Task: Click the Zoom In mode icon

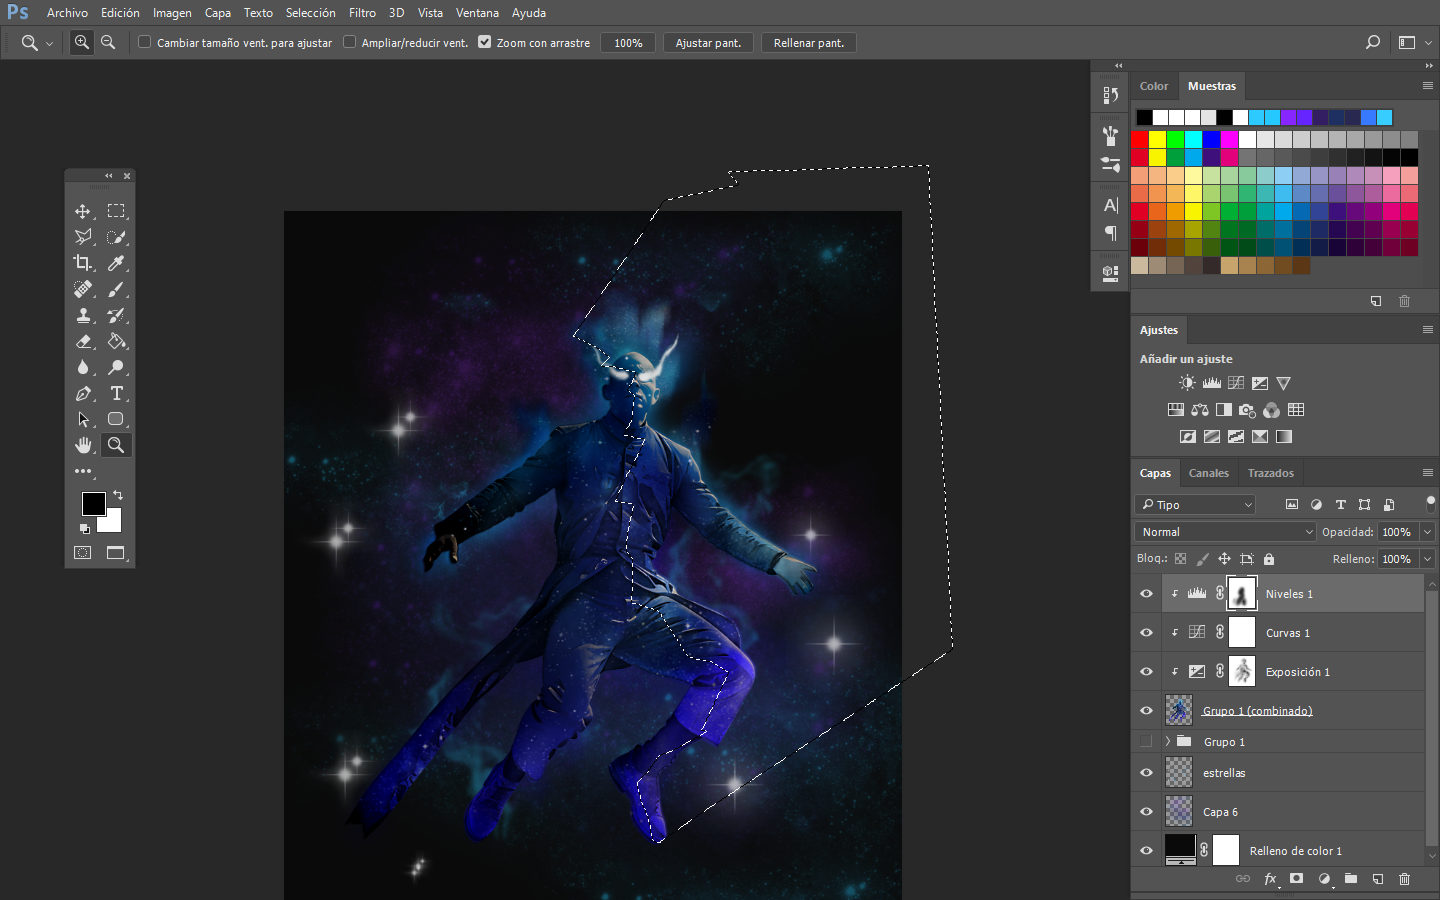Action: point(82,42)
